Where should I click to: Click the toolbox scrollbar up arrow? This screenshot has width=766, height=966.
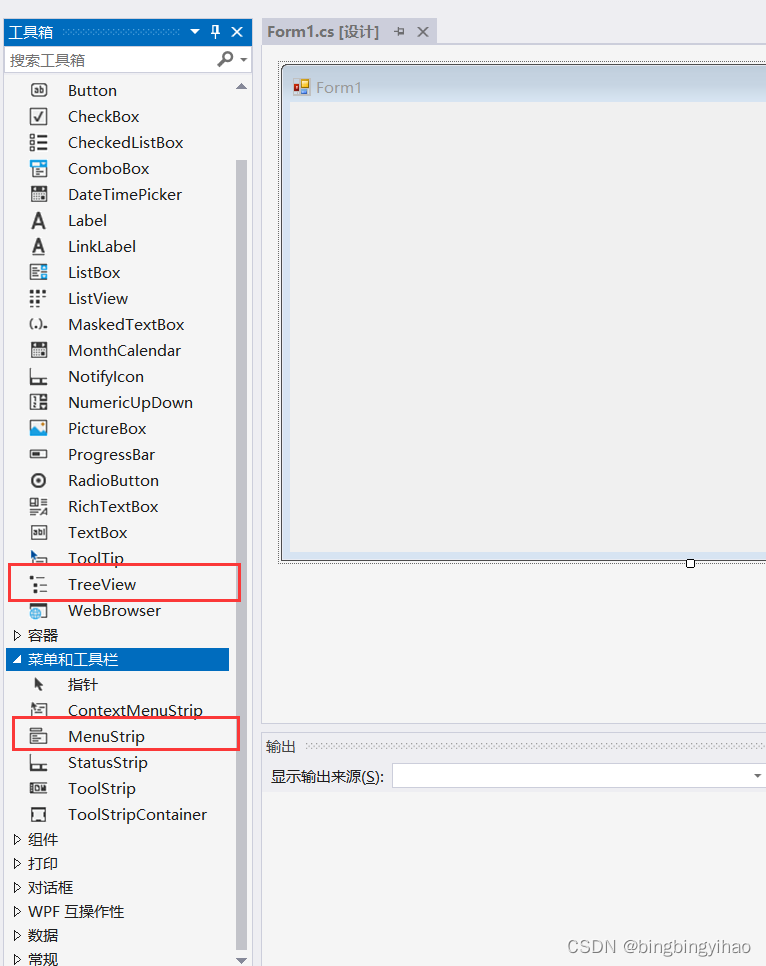pyautogui.click(x=242, y=87)
